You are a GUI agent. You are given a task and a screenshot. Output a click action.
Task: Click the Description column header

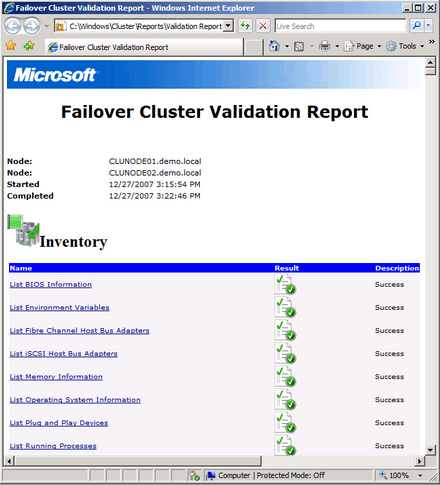[x=397, y=268]
